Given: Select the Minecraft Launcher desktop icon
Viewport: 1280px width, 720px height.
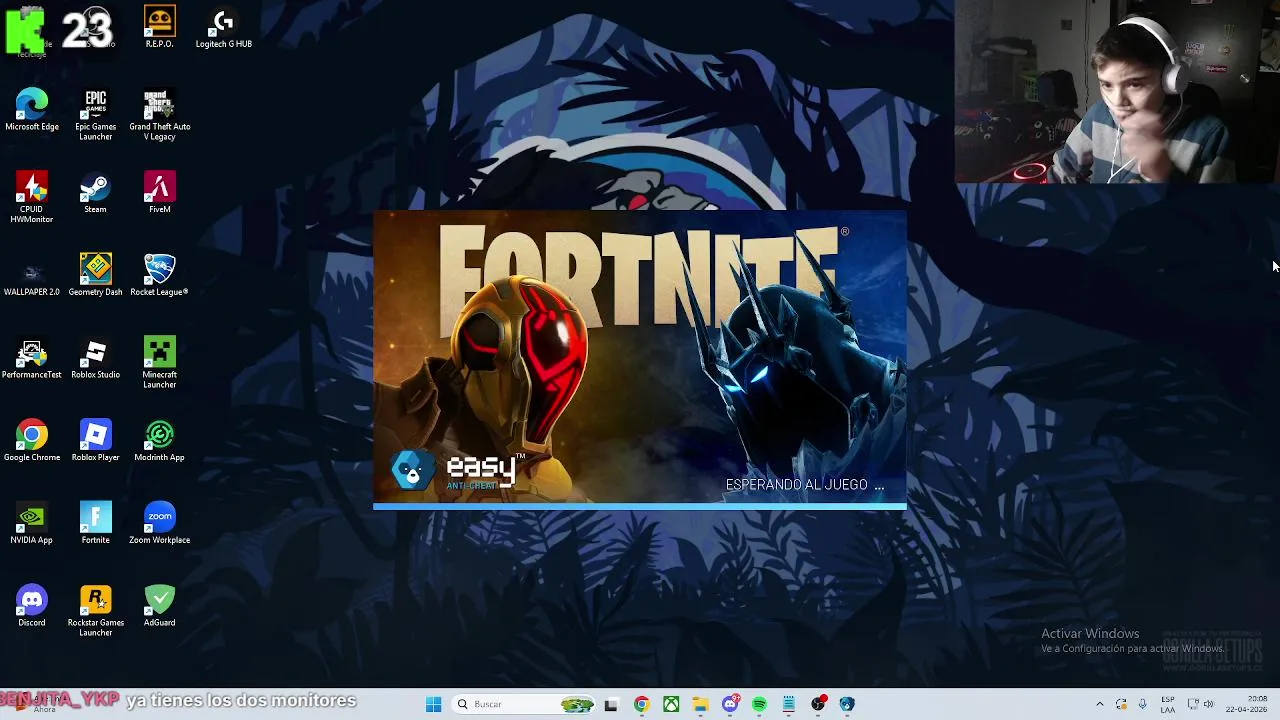Looking at the screenshot, I should 159,363.
